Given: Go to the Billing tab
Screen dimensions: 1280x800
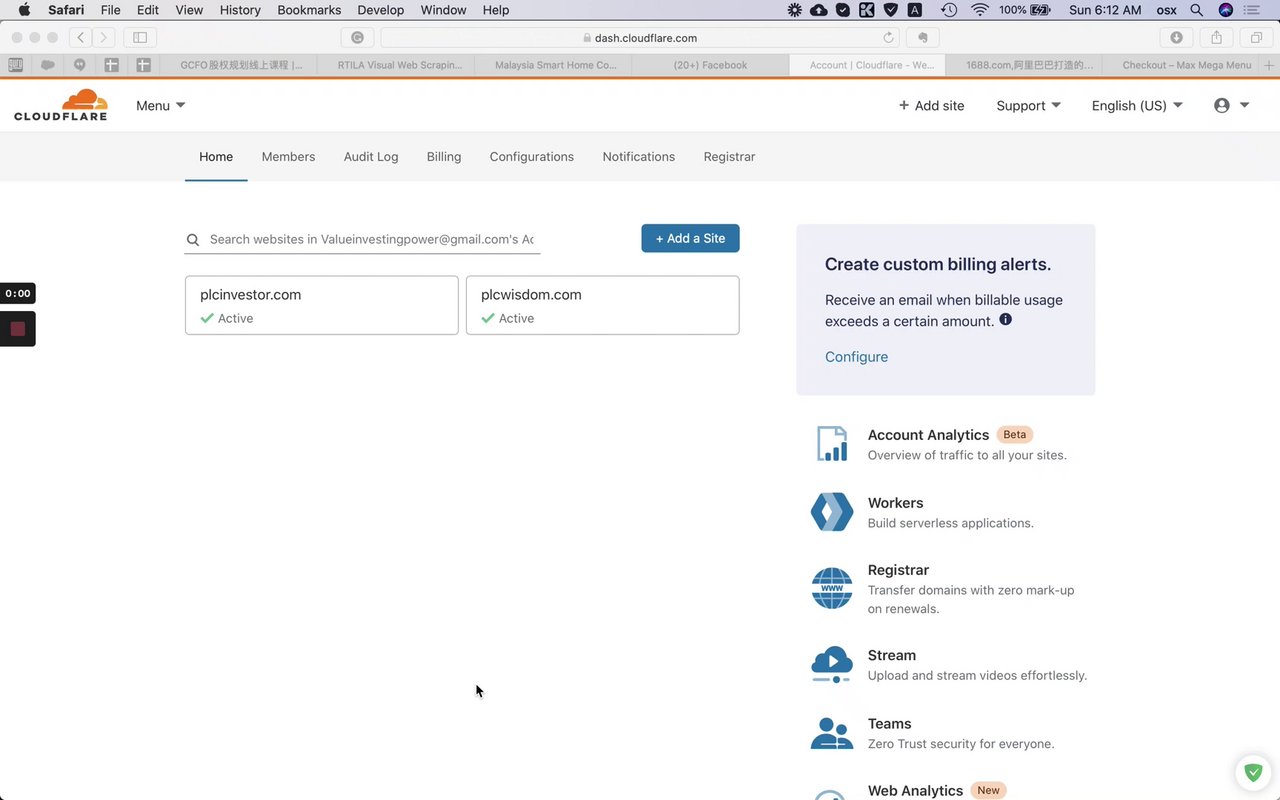Looking at the screenshot, I should click(444, 157).
